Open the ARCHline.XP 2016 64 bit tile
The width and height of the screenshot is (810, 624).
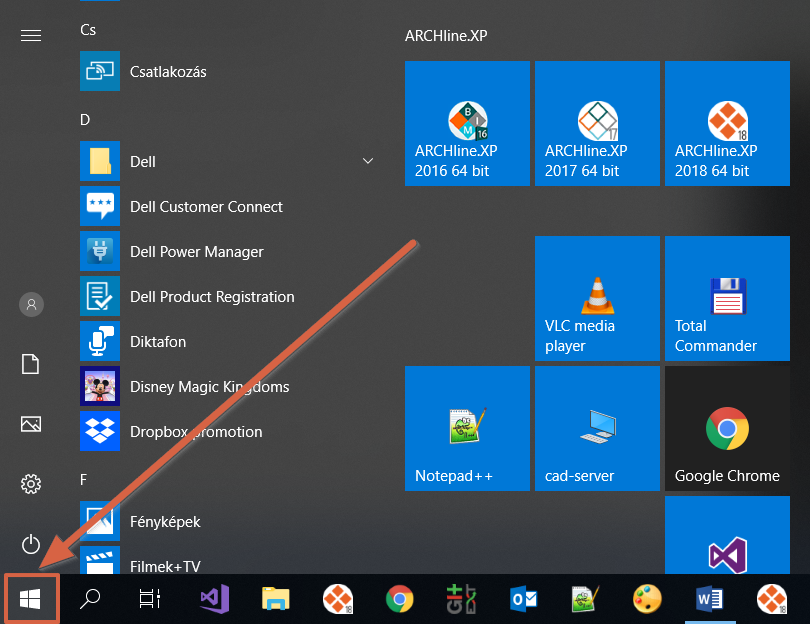[467, 123]
